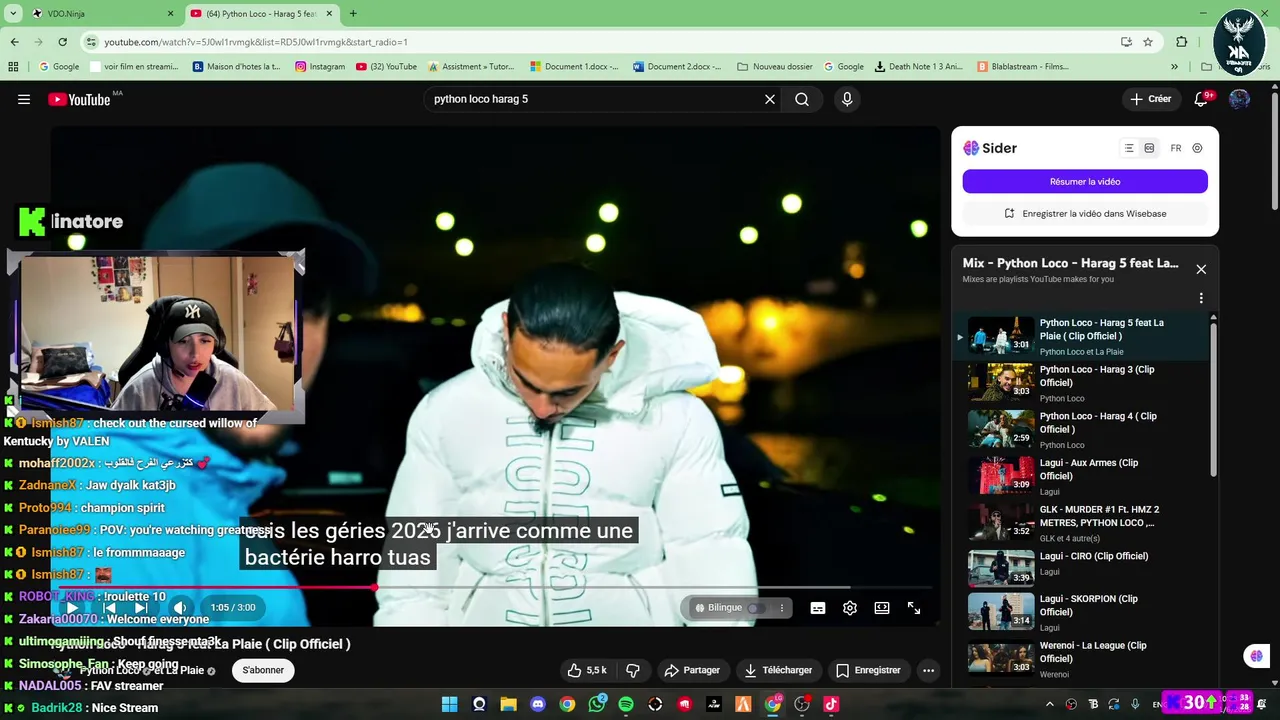This screenshot has height=720, width=1280.
Task: Toggle the Bilingue subtitles switch
Action: click(756, 608)
